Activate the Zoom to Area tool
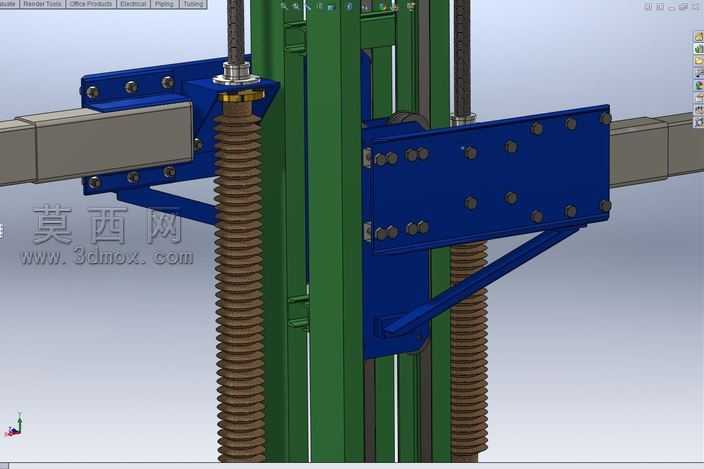Viewport: 704px width, 469px height. pyautogui.click(x=296, y=6)
